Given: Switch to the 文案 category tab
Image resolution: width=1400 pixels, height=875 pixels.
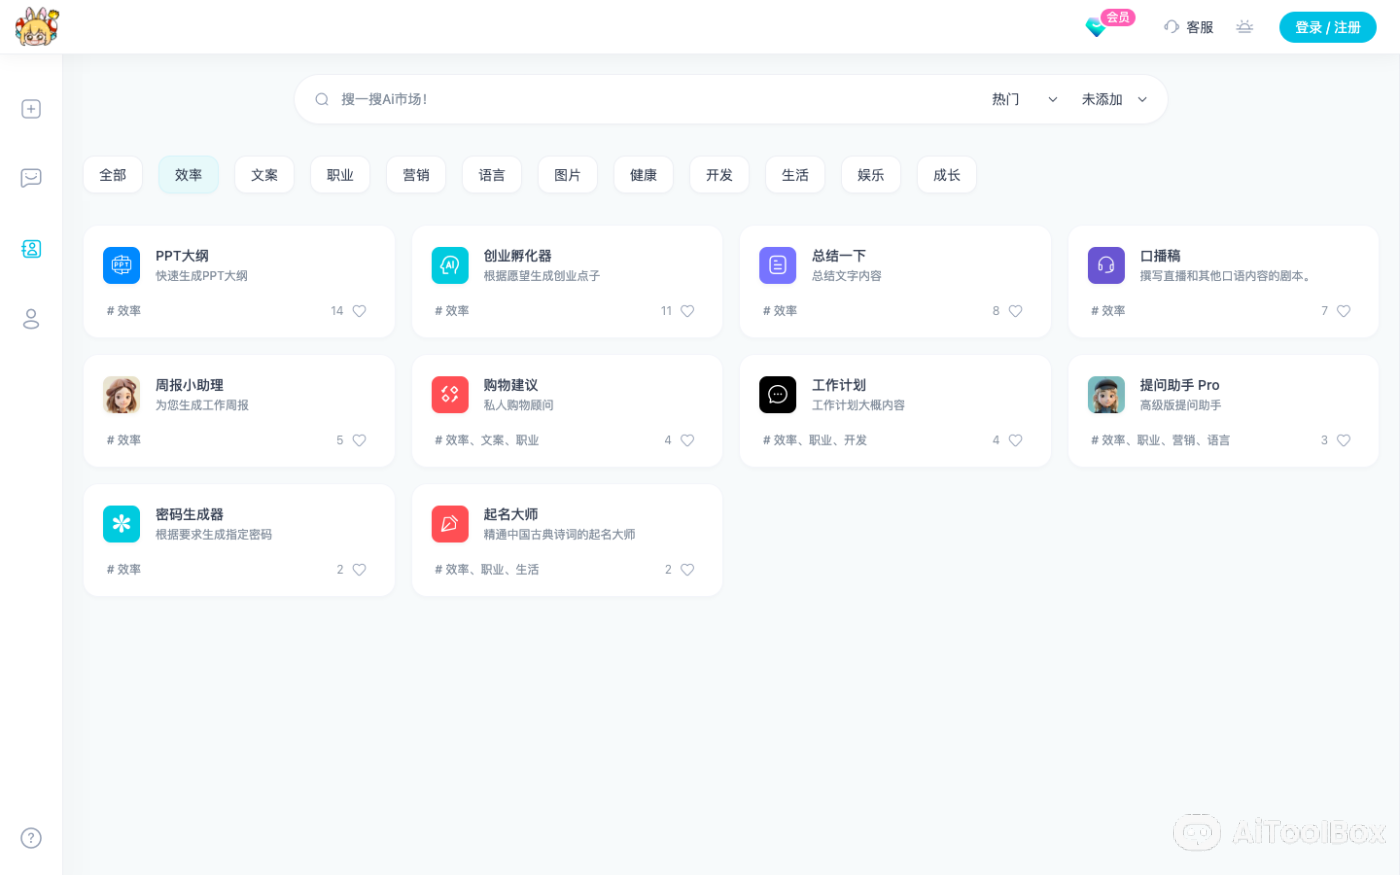Looking at the screenshot, I should pos(264,174).
